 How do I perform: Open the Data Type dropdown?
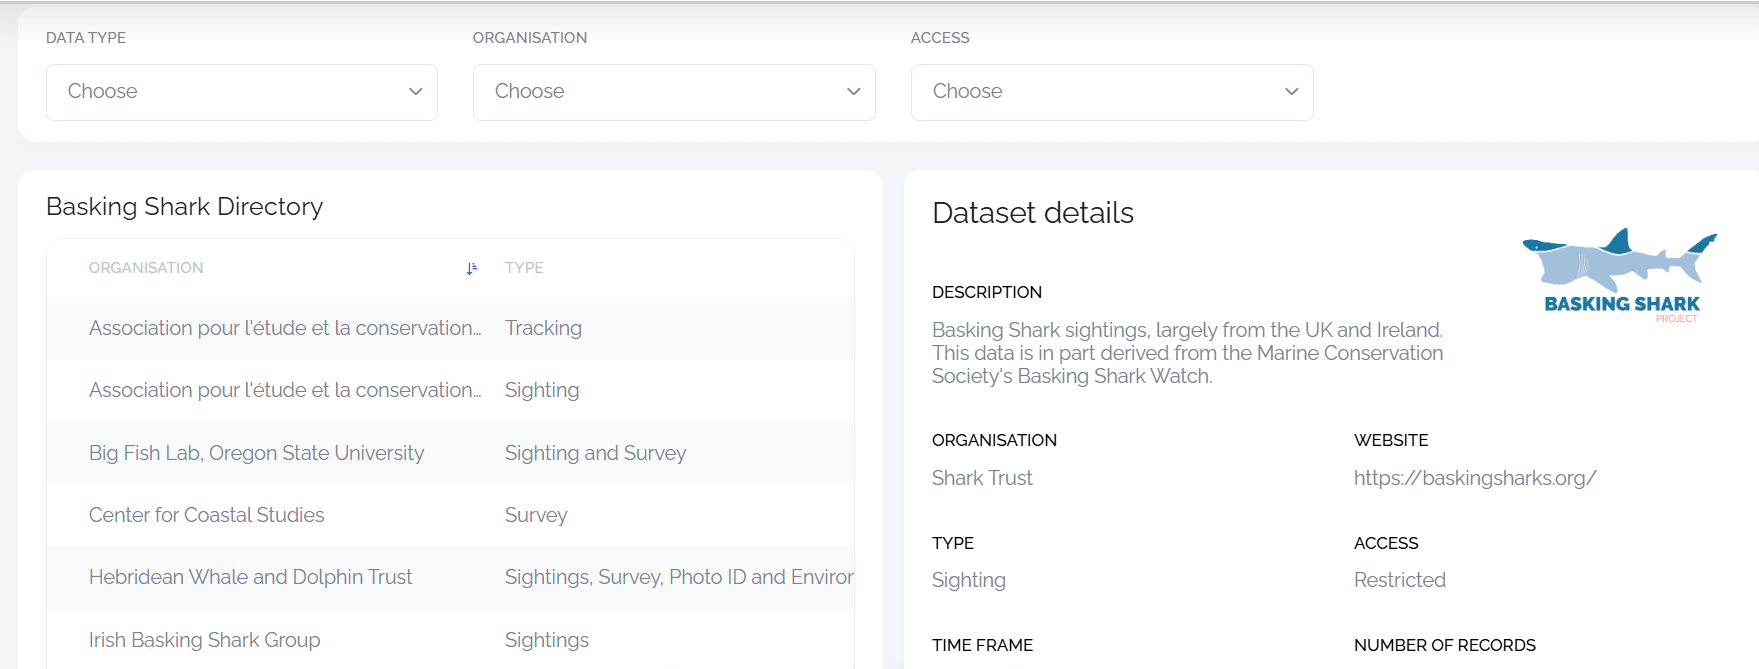pos(242,92)
